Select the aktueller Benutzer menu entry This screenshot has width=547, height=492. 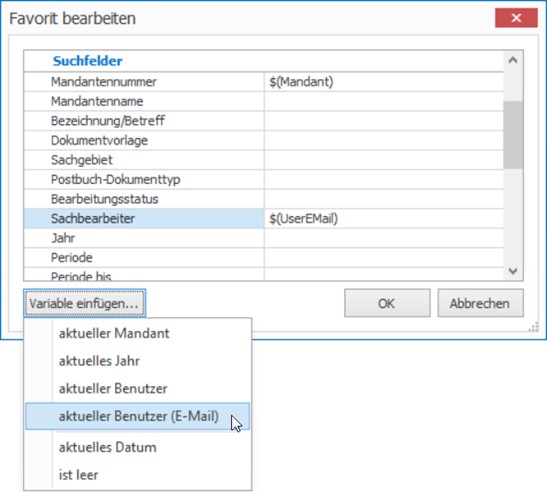138,388
